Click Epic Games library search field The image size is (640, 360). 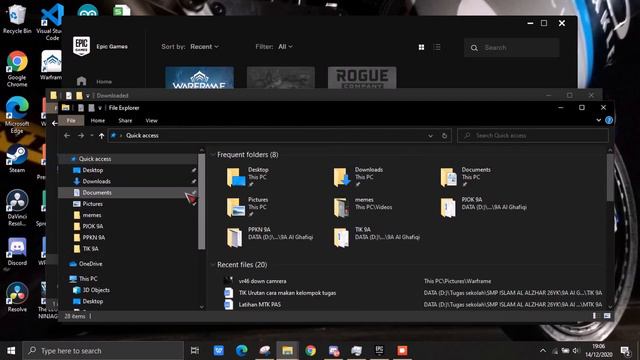point(511,48)
